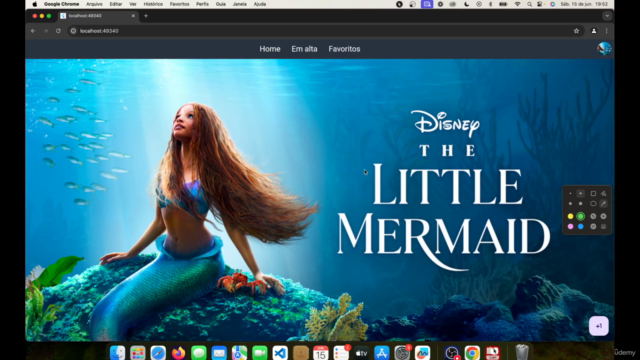This screenshot has width=640, height=360.
Task: Open the Histórico menu
Action: 153,4
